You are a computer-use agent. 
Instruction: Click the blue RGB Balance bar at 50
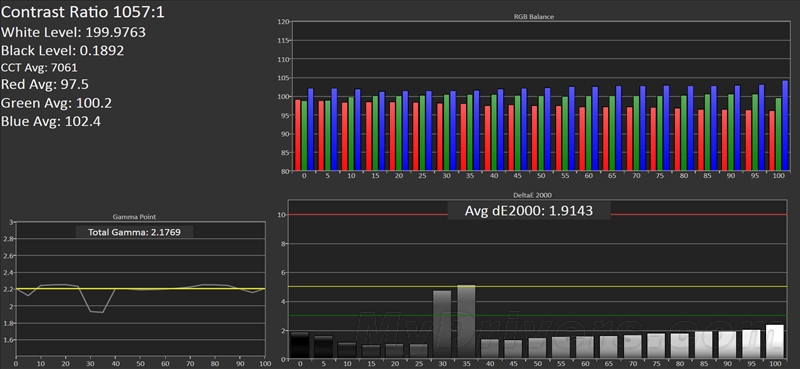pos(548,129)
